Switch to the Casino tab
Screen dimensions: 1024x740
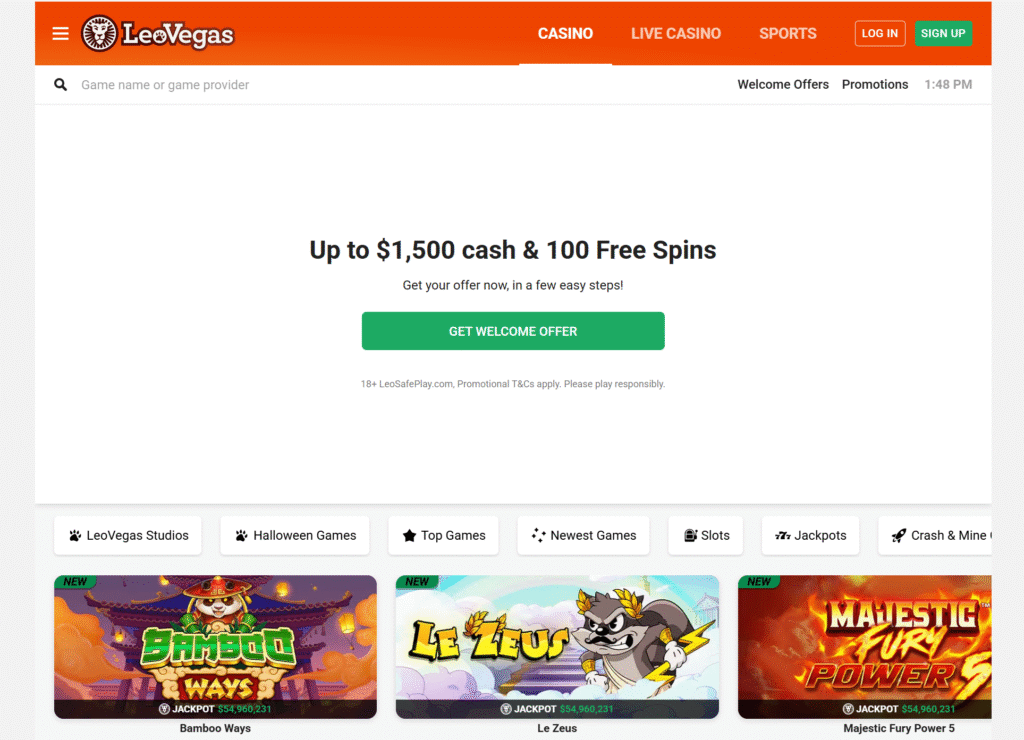pyautogui.click(x=566, y=33)
